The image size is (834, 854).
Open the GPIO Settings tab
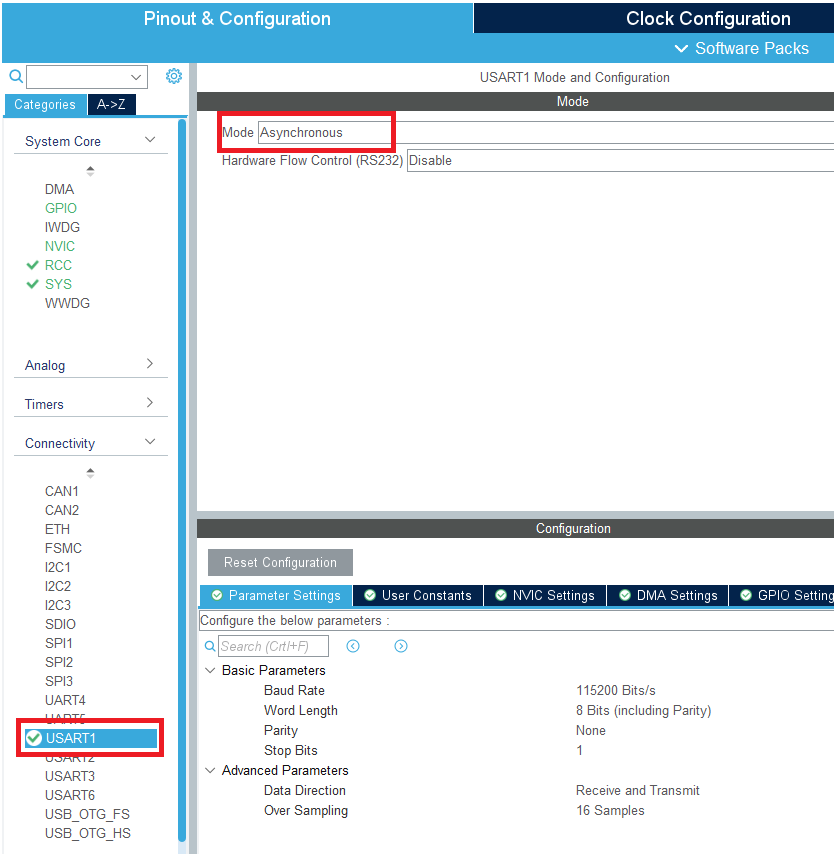[782, 595]
